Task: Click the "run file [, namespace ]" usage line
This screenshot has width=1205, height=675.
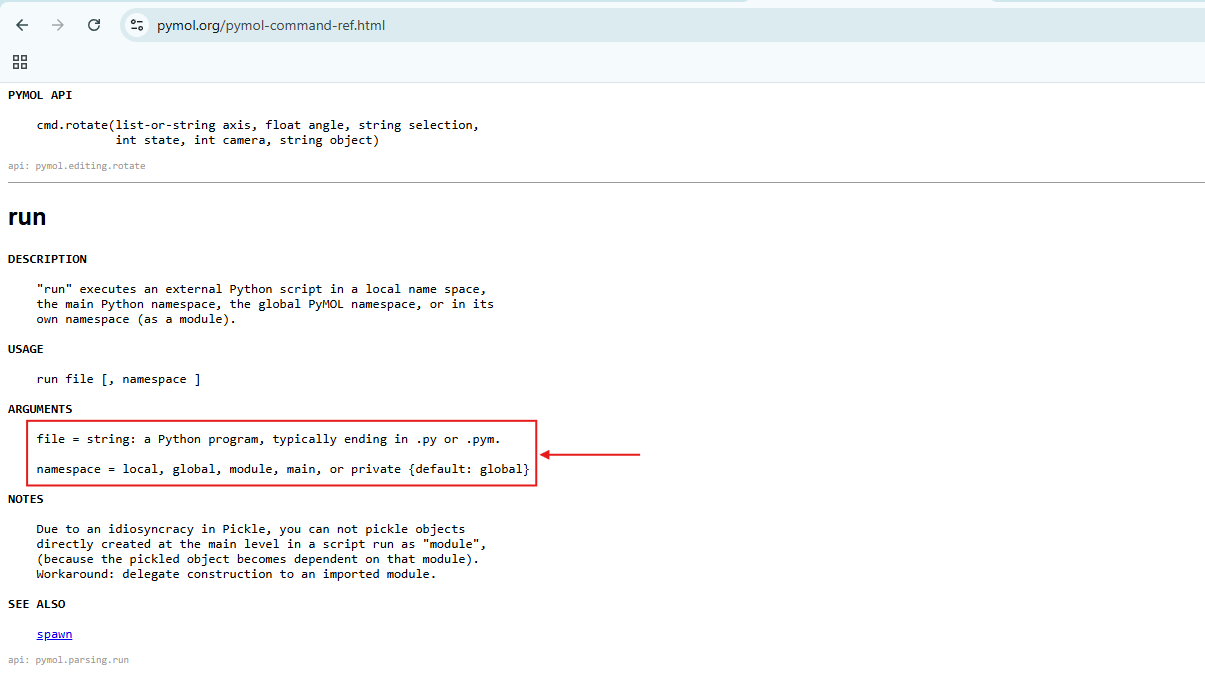Action: pyautogui.click(x=118, y=379)
